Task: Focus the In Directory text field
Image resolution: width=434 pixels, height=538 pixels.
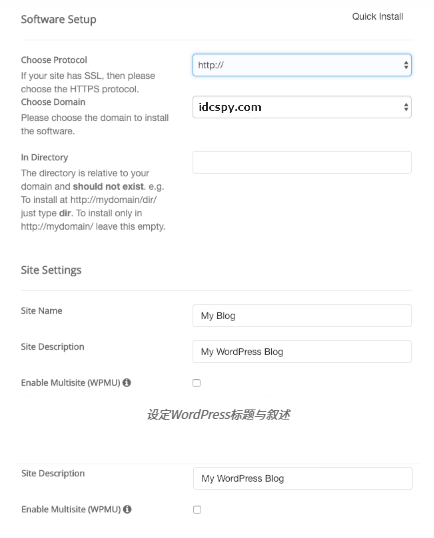Action: pos(302,162)
